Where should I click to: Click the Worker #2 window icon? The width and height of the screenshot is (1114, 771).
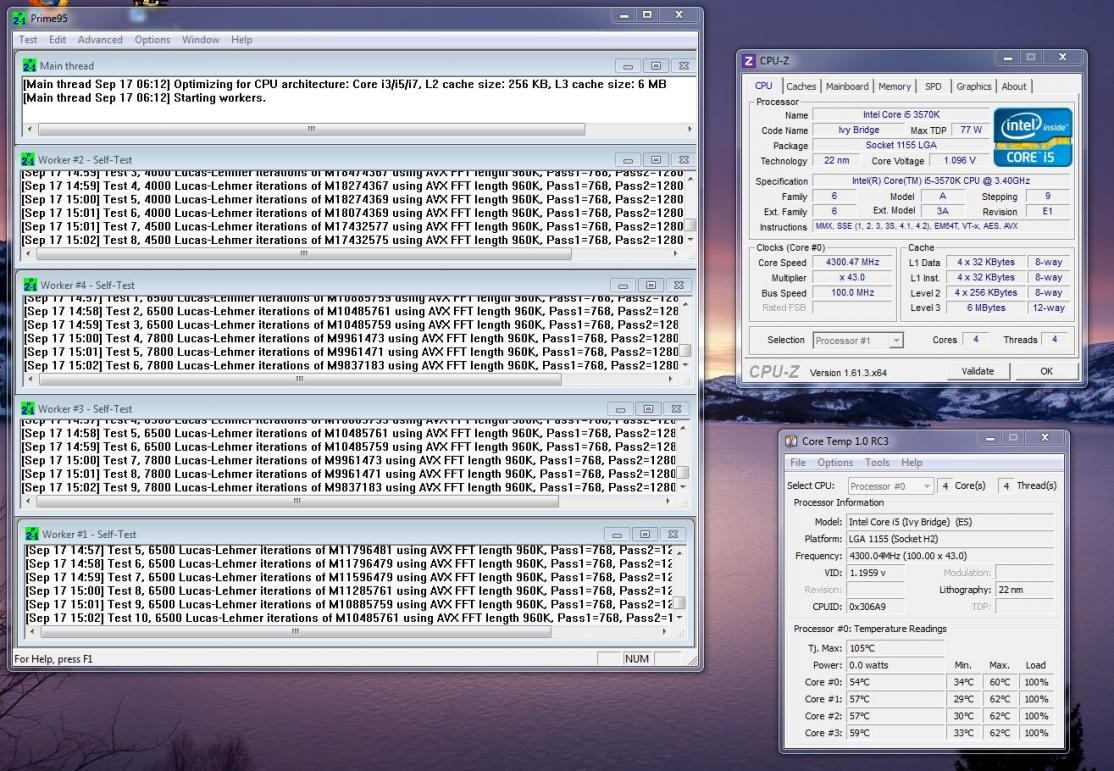(x=28, y=159)
